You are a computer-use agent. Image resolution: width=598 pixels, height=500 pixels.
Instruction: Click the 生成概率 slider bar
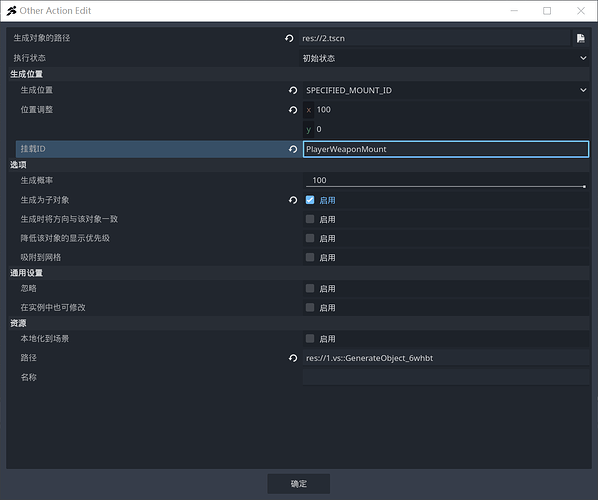pos(445,186)
